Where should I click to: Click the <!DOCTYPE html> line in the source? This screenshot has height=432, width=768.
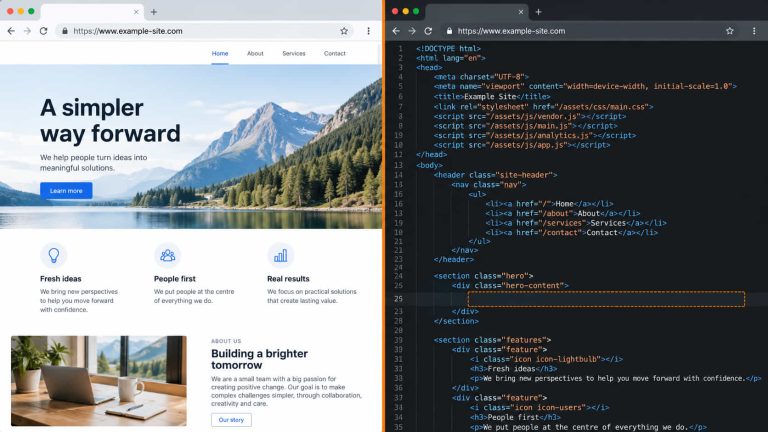click(448, 48)
